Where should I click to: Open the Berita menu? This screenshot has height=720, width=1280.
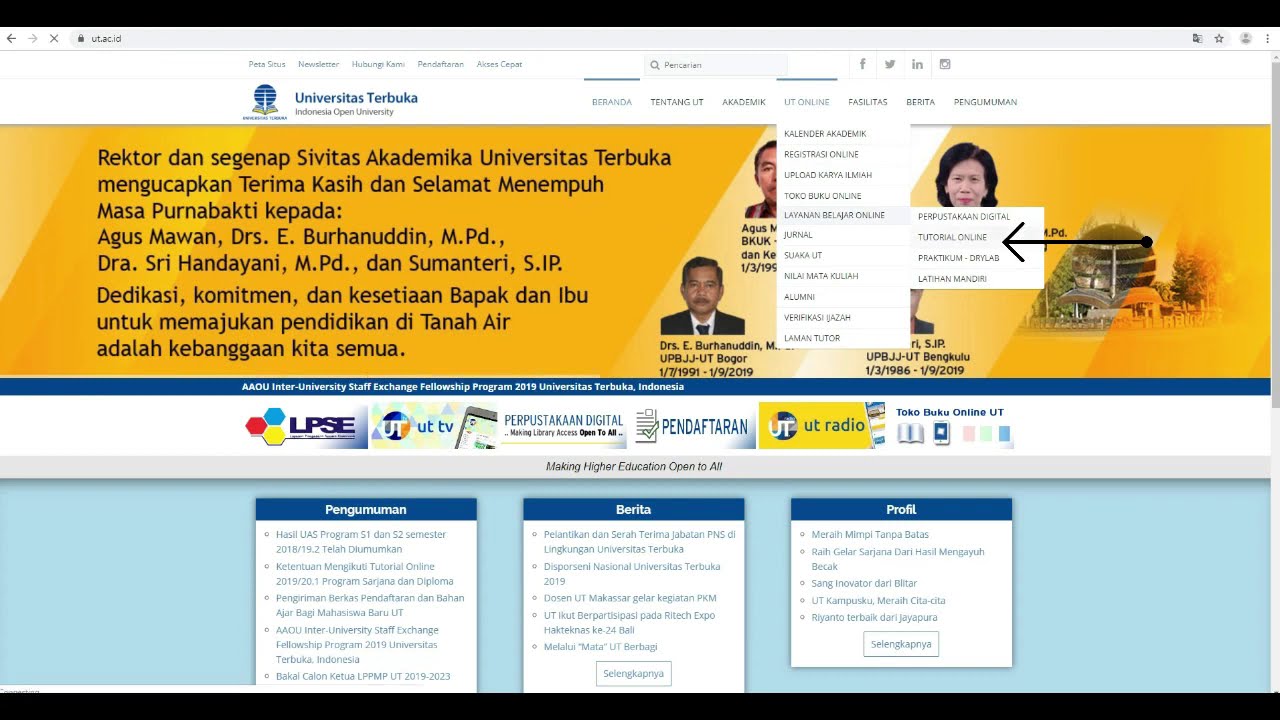921,102
